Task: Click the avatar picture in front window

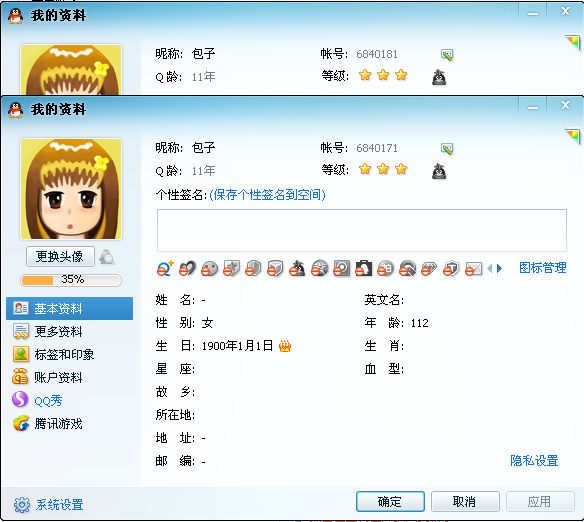Action: (71, 189)
